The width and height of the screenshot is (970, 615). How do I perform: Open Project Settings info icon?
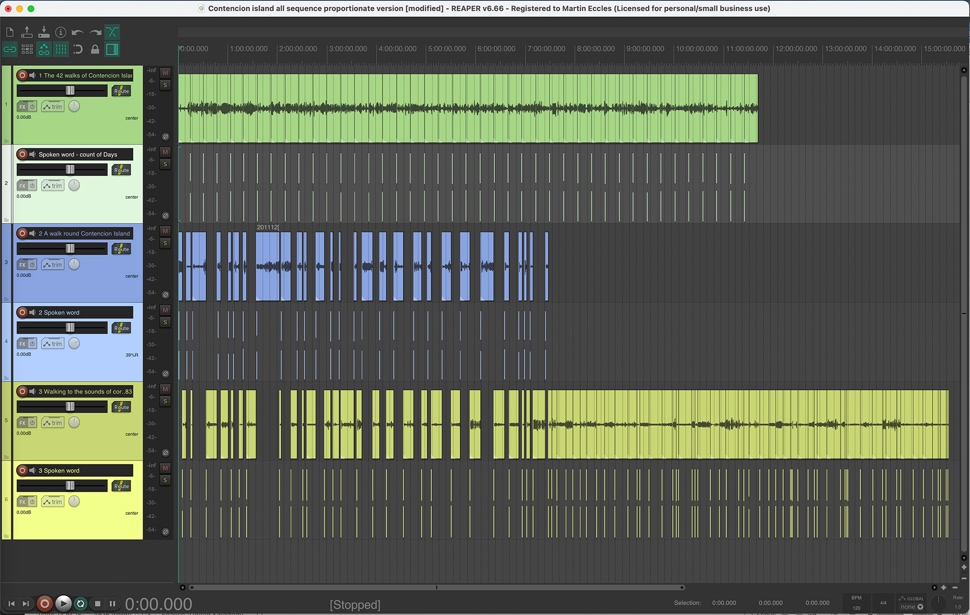click(x=61, y=32)
